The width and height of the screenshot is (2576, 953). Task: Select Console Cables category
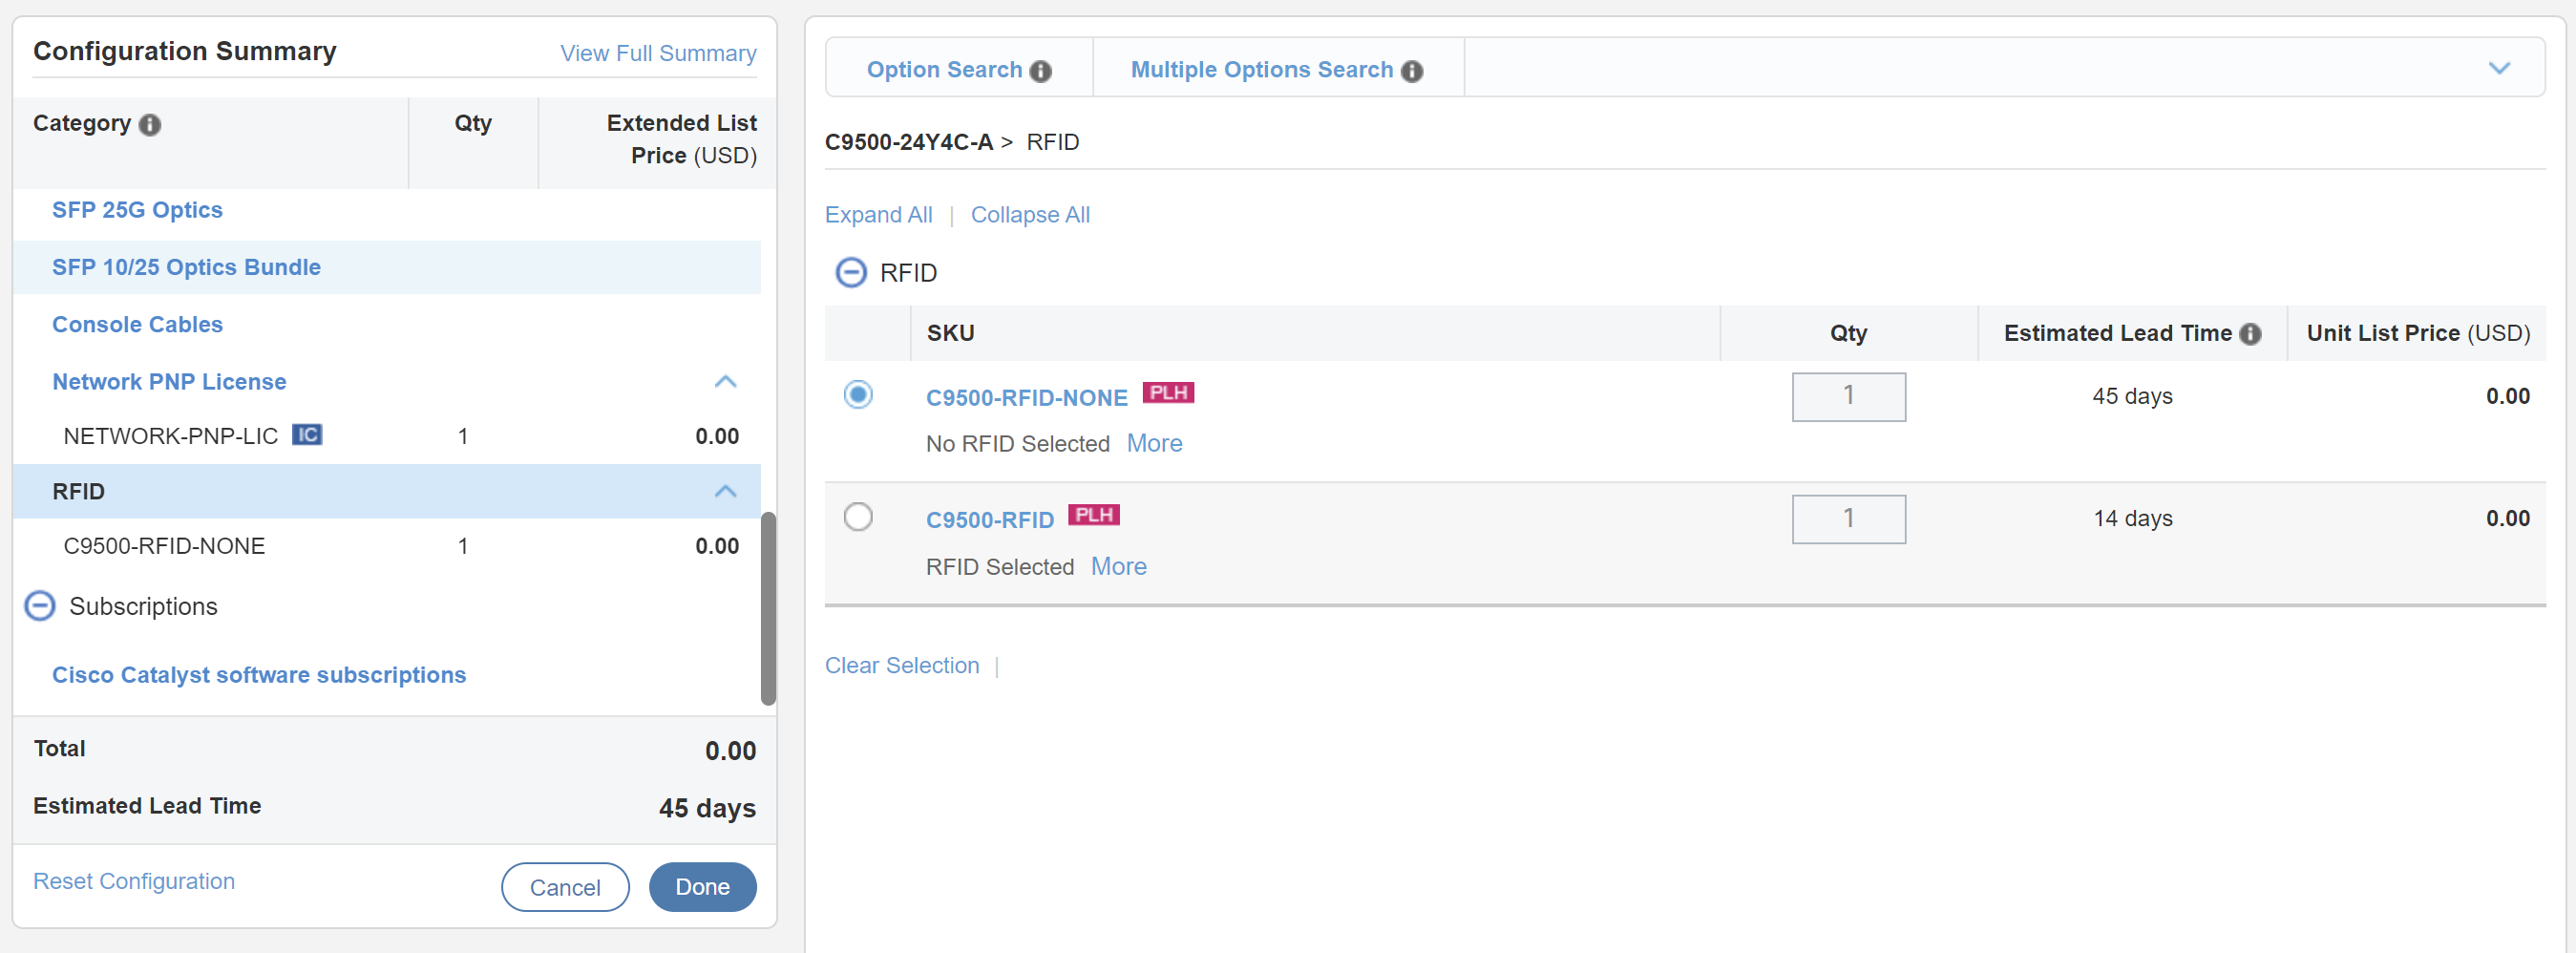pyautogui.click(x=137, y=325)
